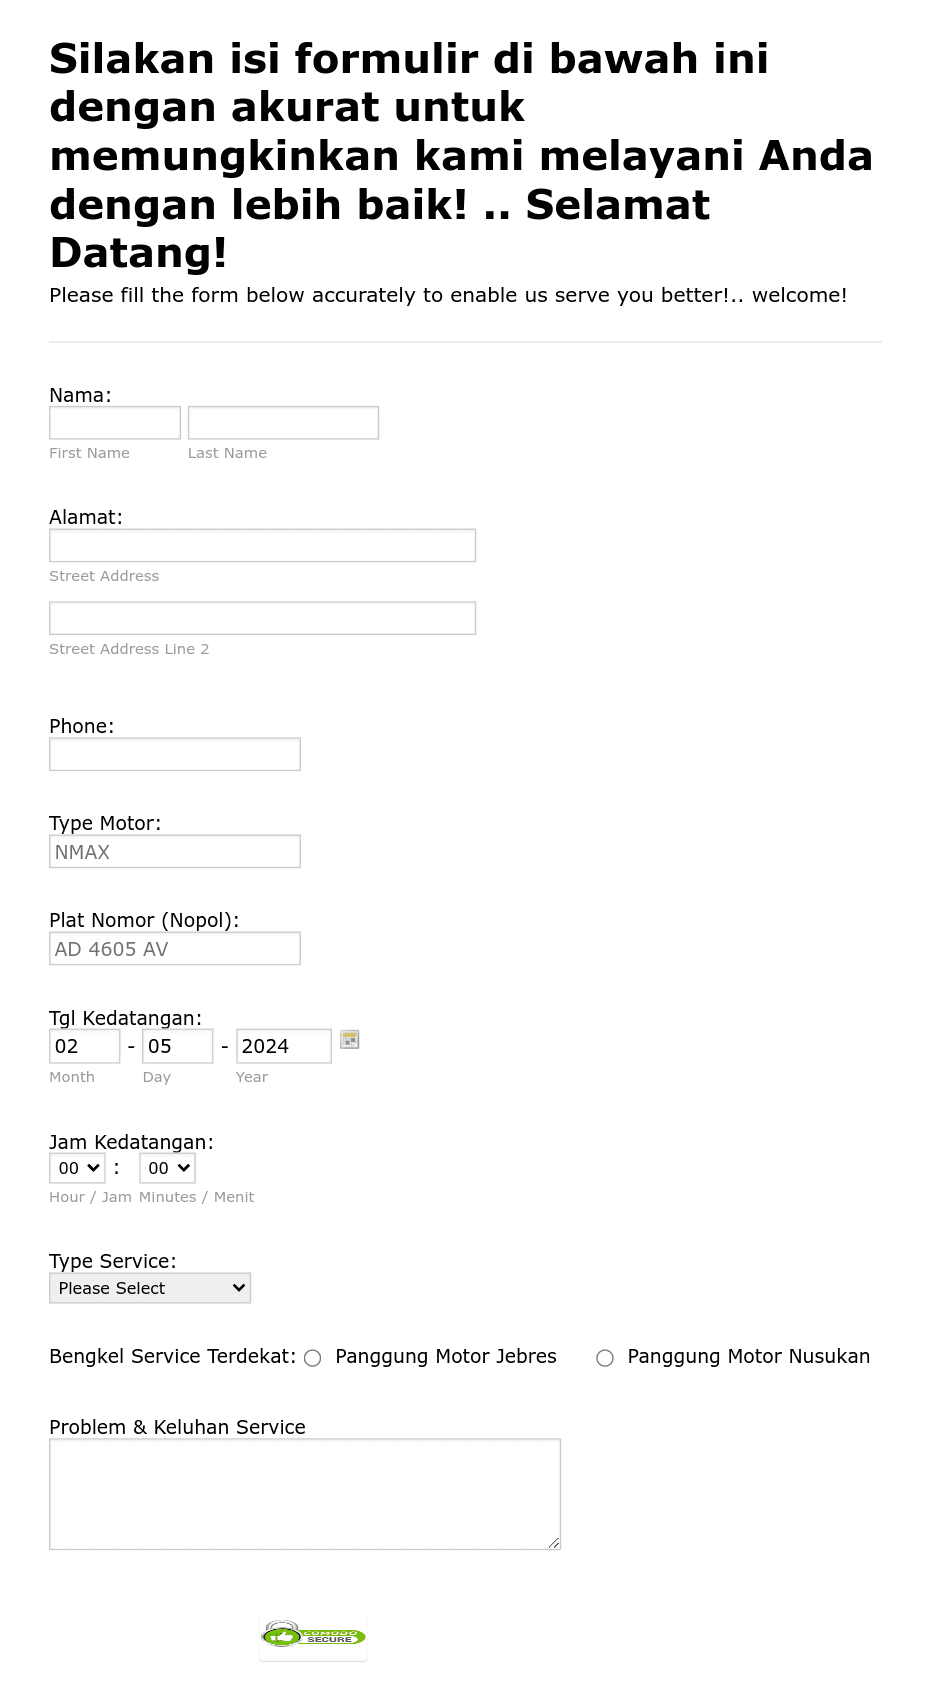Open the Minutes dropdown under Jam Kedatangan
This screenshot has width=930, height=1693.
[166, 1167]
